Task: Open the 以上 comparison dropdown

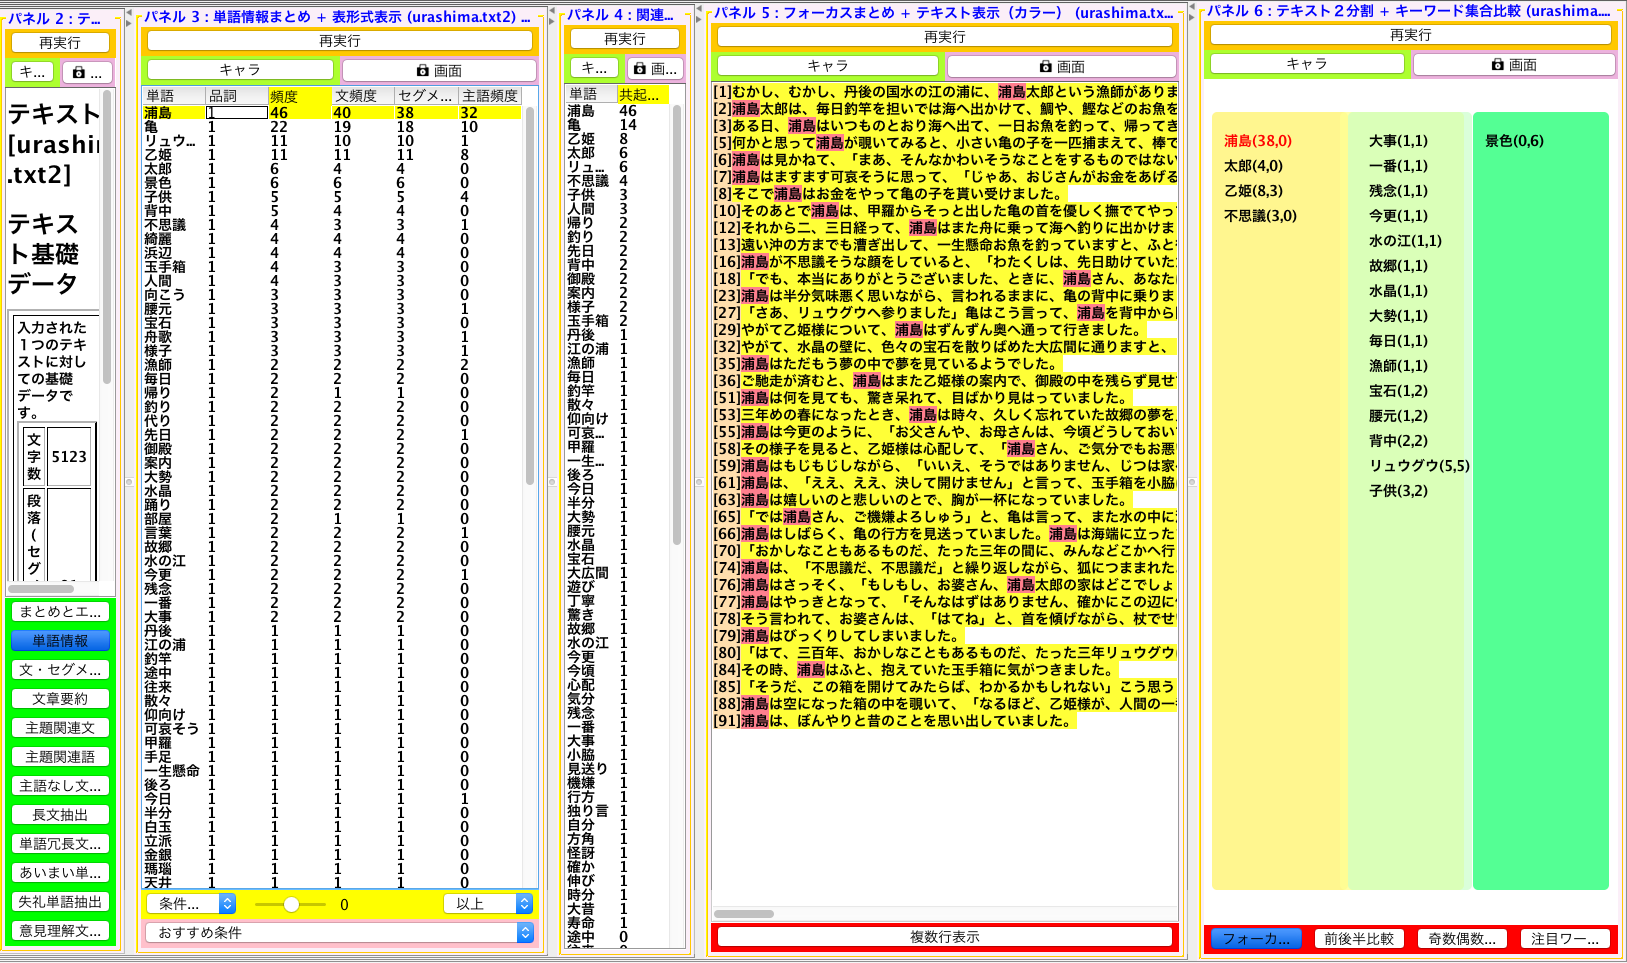Action: [487, 904]
